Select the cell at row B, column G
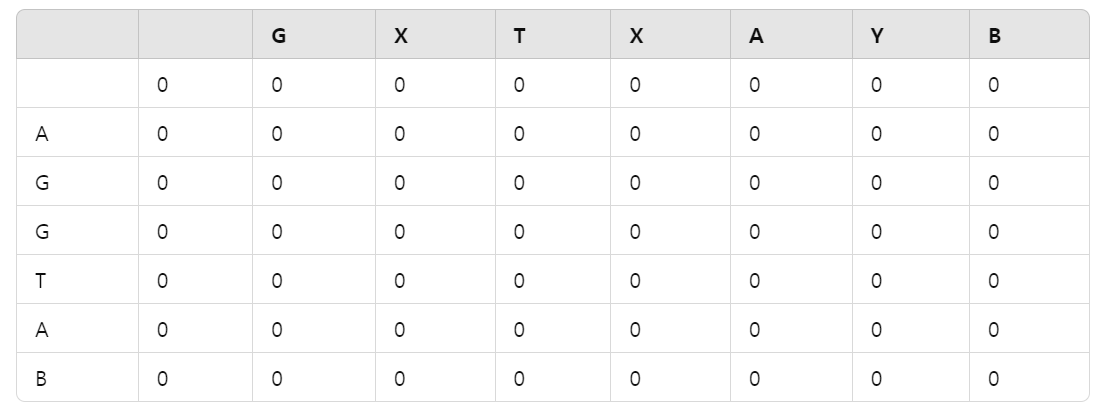Viewport: 1111px width, 414px height. [314, 378]
